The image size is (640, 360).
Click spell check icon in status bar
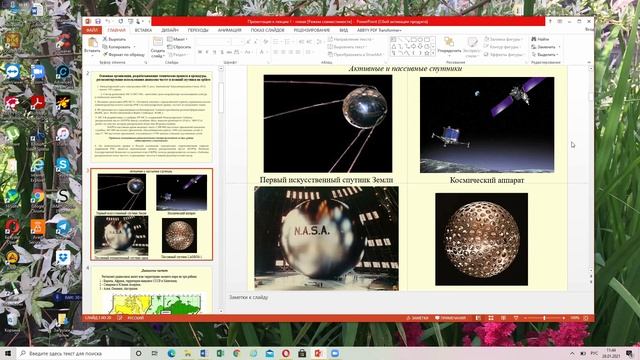coord(120,318)
